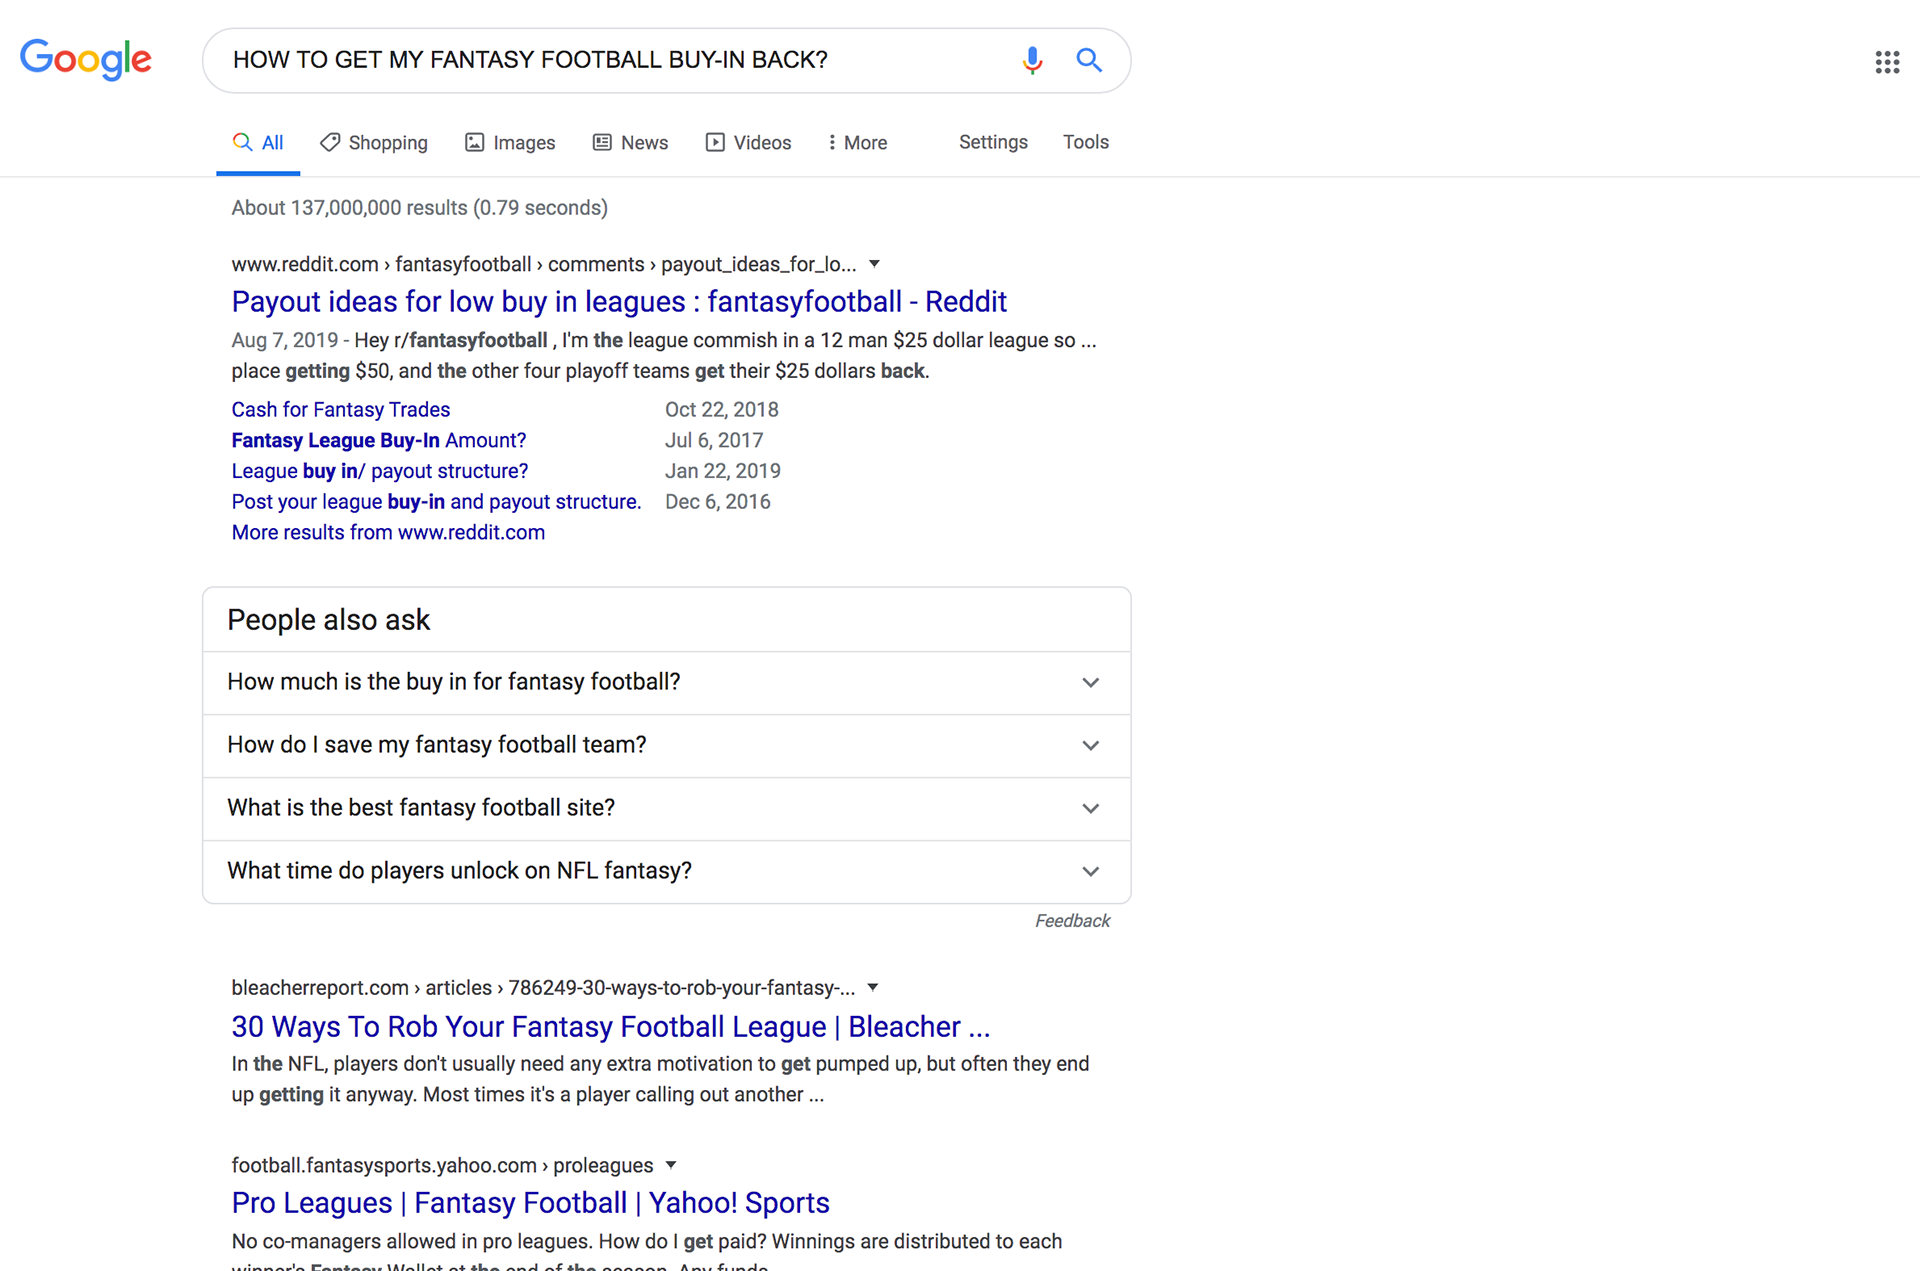The width and height of the screenshot is (1920, 1271).
Task: Click the bleacherreport.com breadcrumb URL text
Action: (x=543, y=988)
